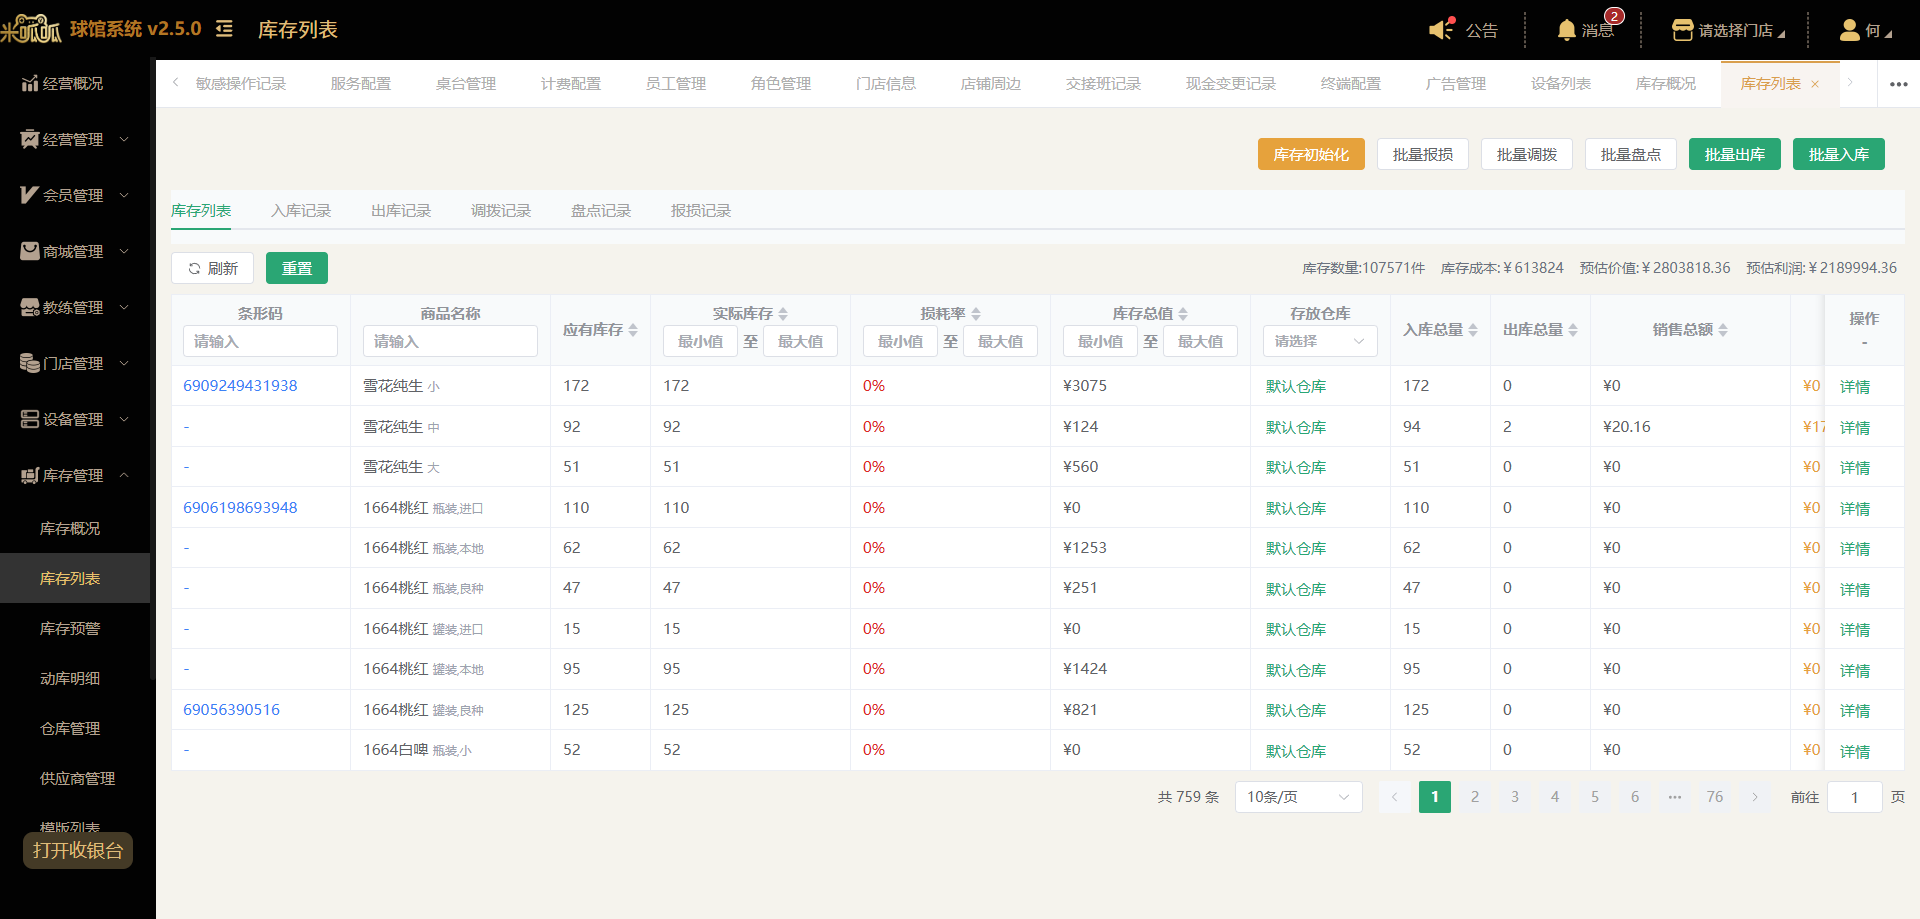Go to page 76 in pagination

[x=1715, y=797]
